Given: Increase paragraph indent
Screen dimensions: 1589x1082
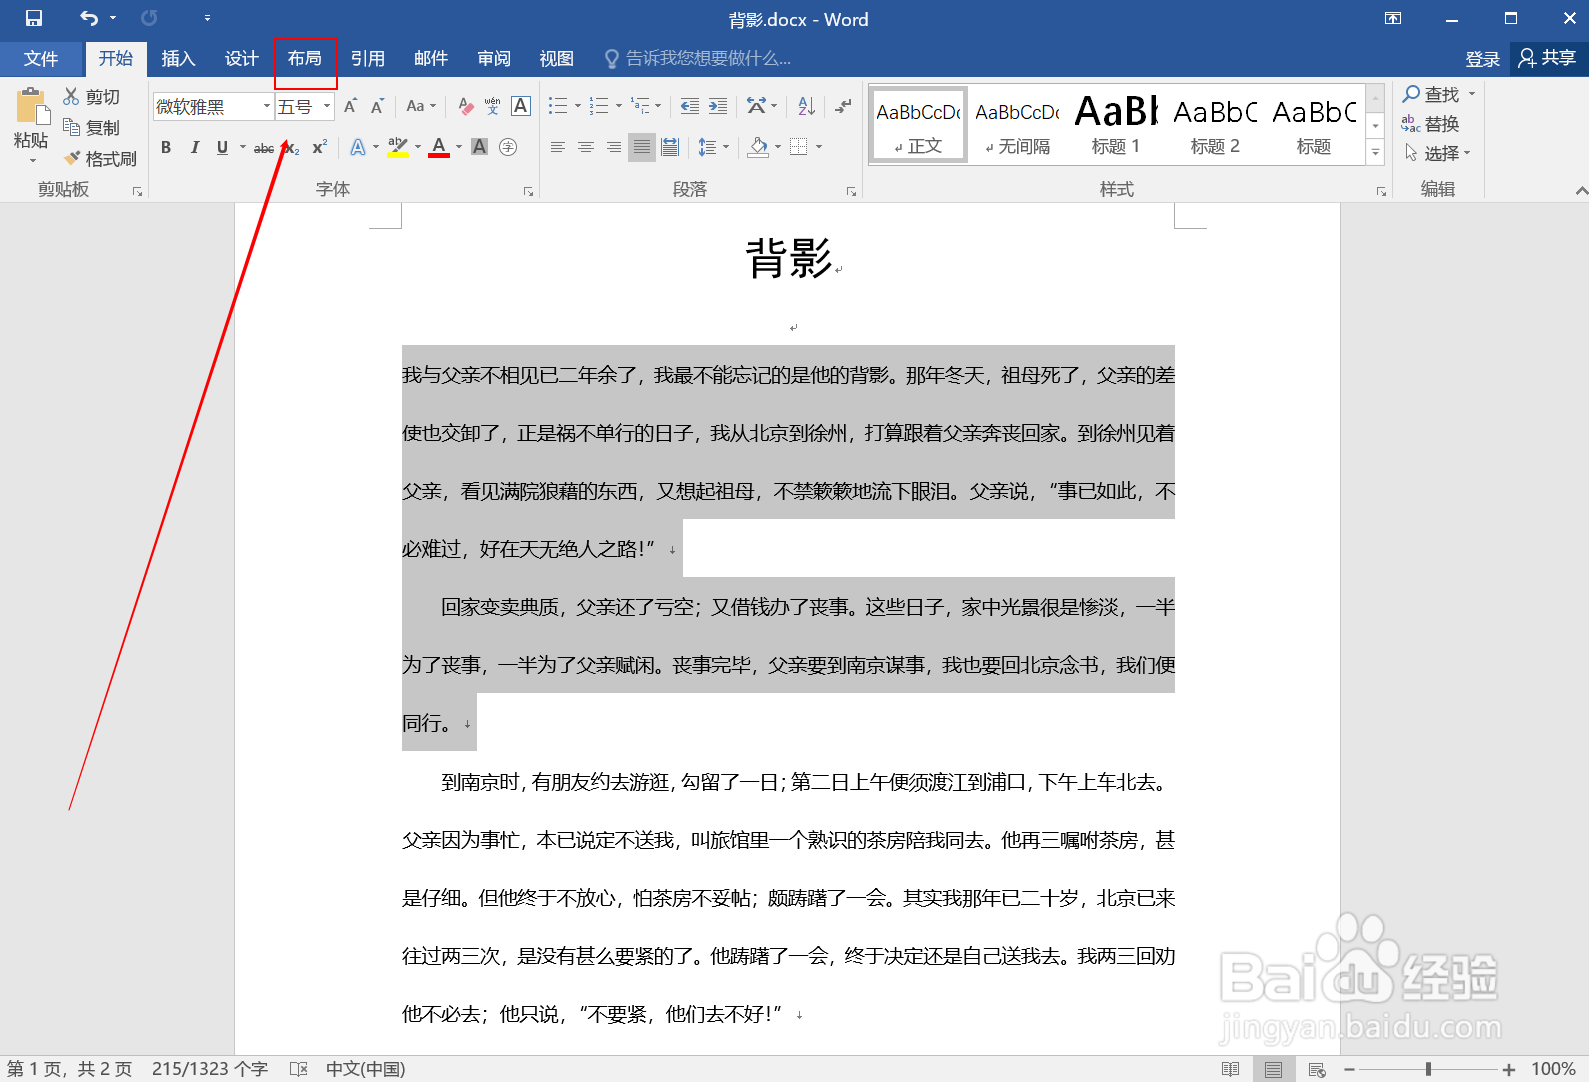Looking at the screenshot, I should click(x=718, y=106).
